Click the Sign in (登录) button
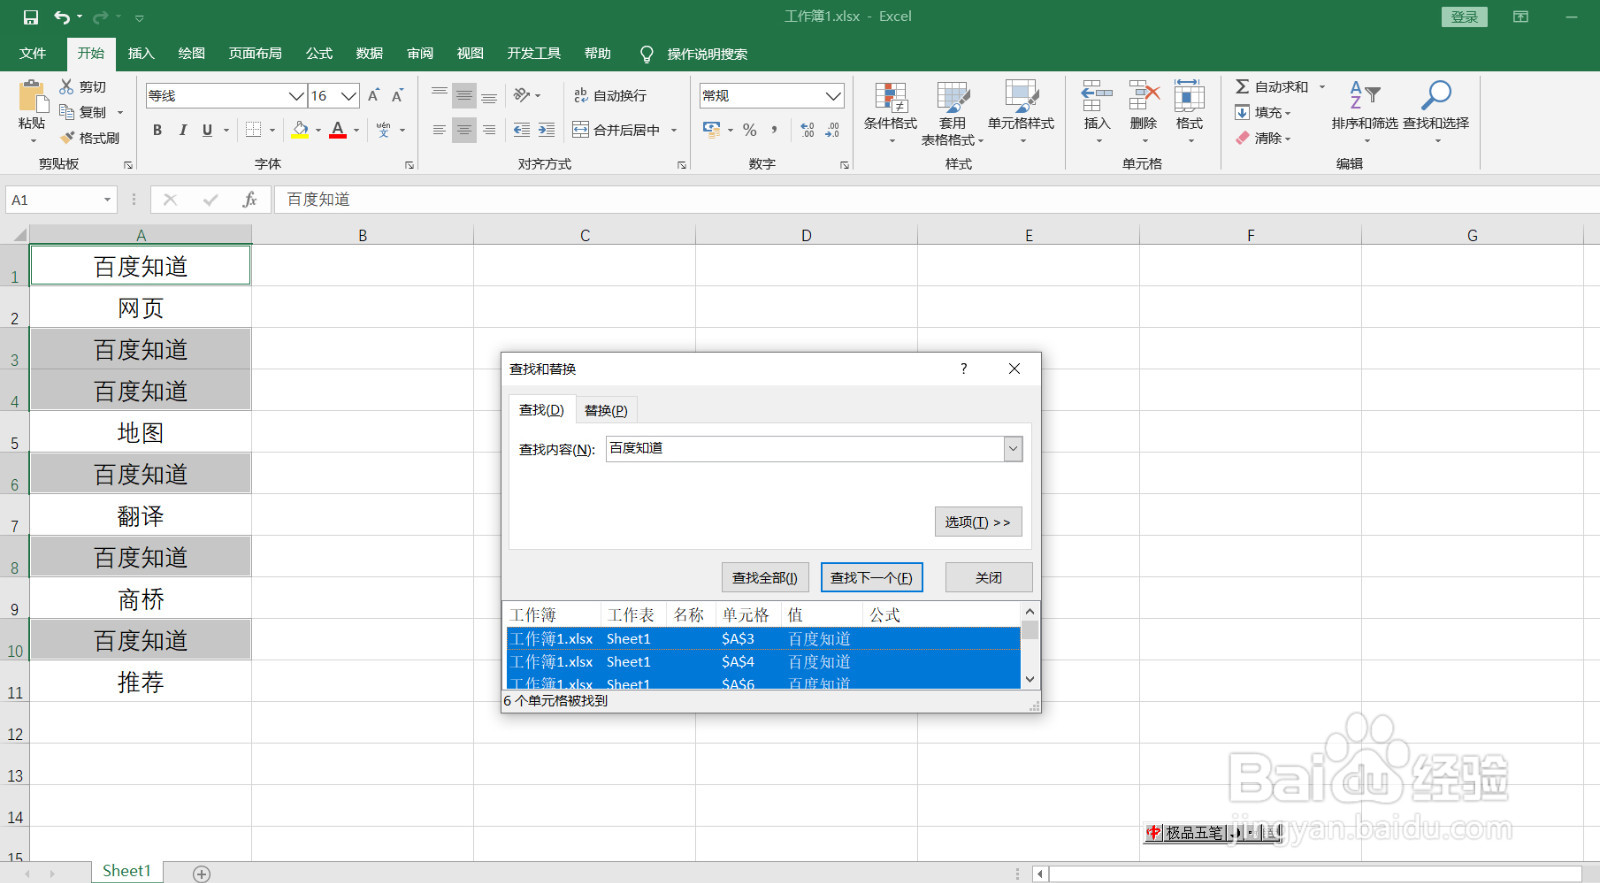1600x883 pixels. click(1465, 17)
